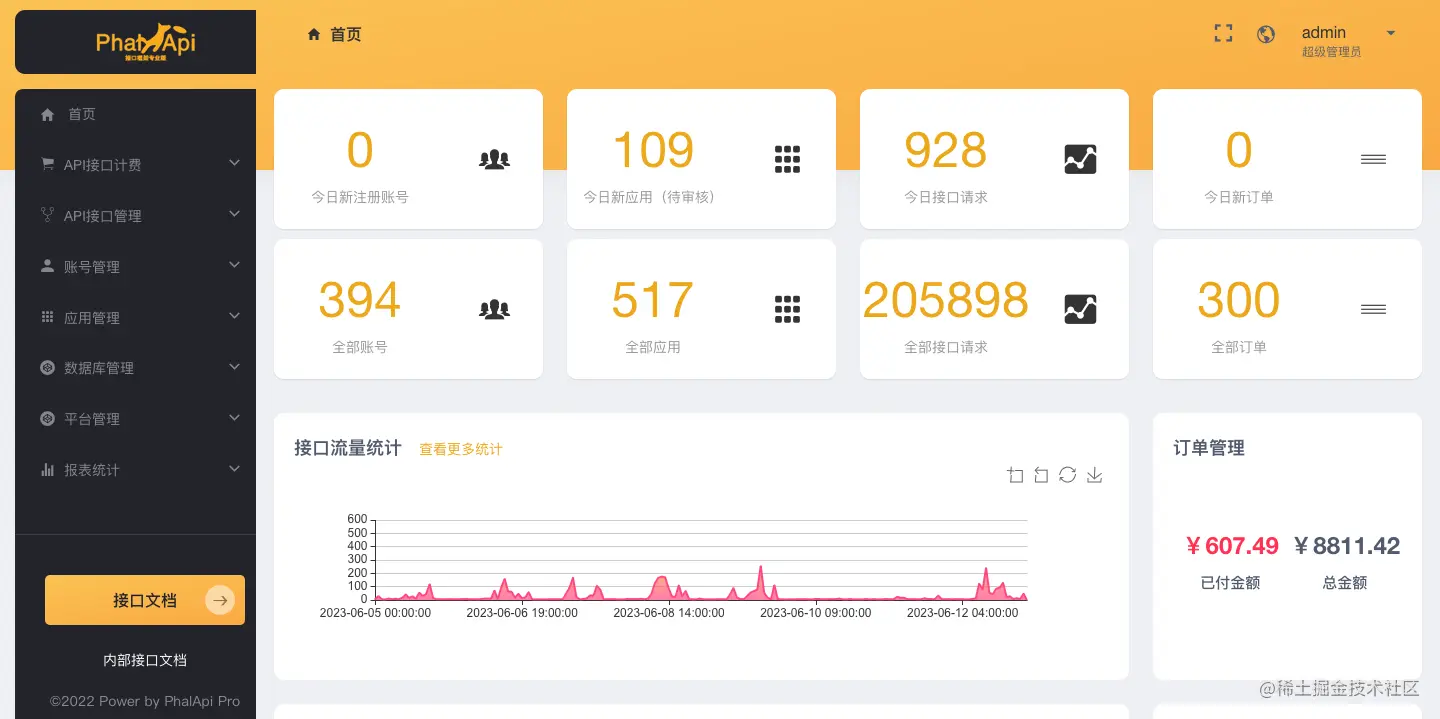Click lines icon on 全部订单 card
Viewport: 1440px width, 719px height.
click(1373, 309)
